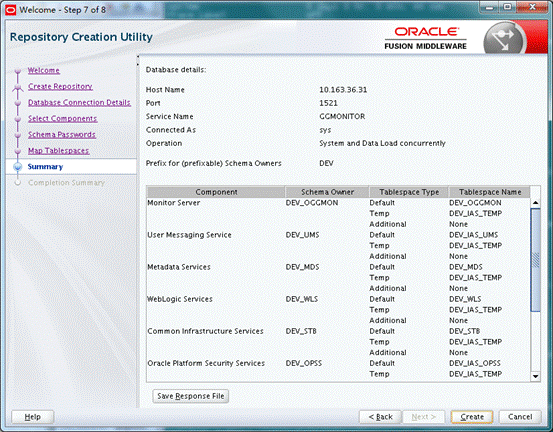
Task: Click the Save Response File button
Action: point(191,396)
